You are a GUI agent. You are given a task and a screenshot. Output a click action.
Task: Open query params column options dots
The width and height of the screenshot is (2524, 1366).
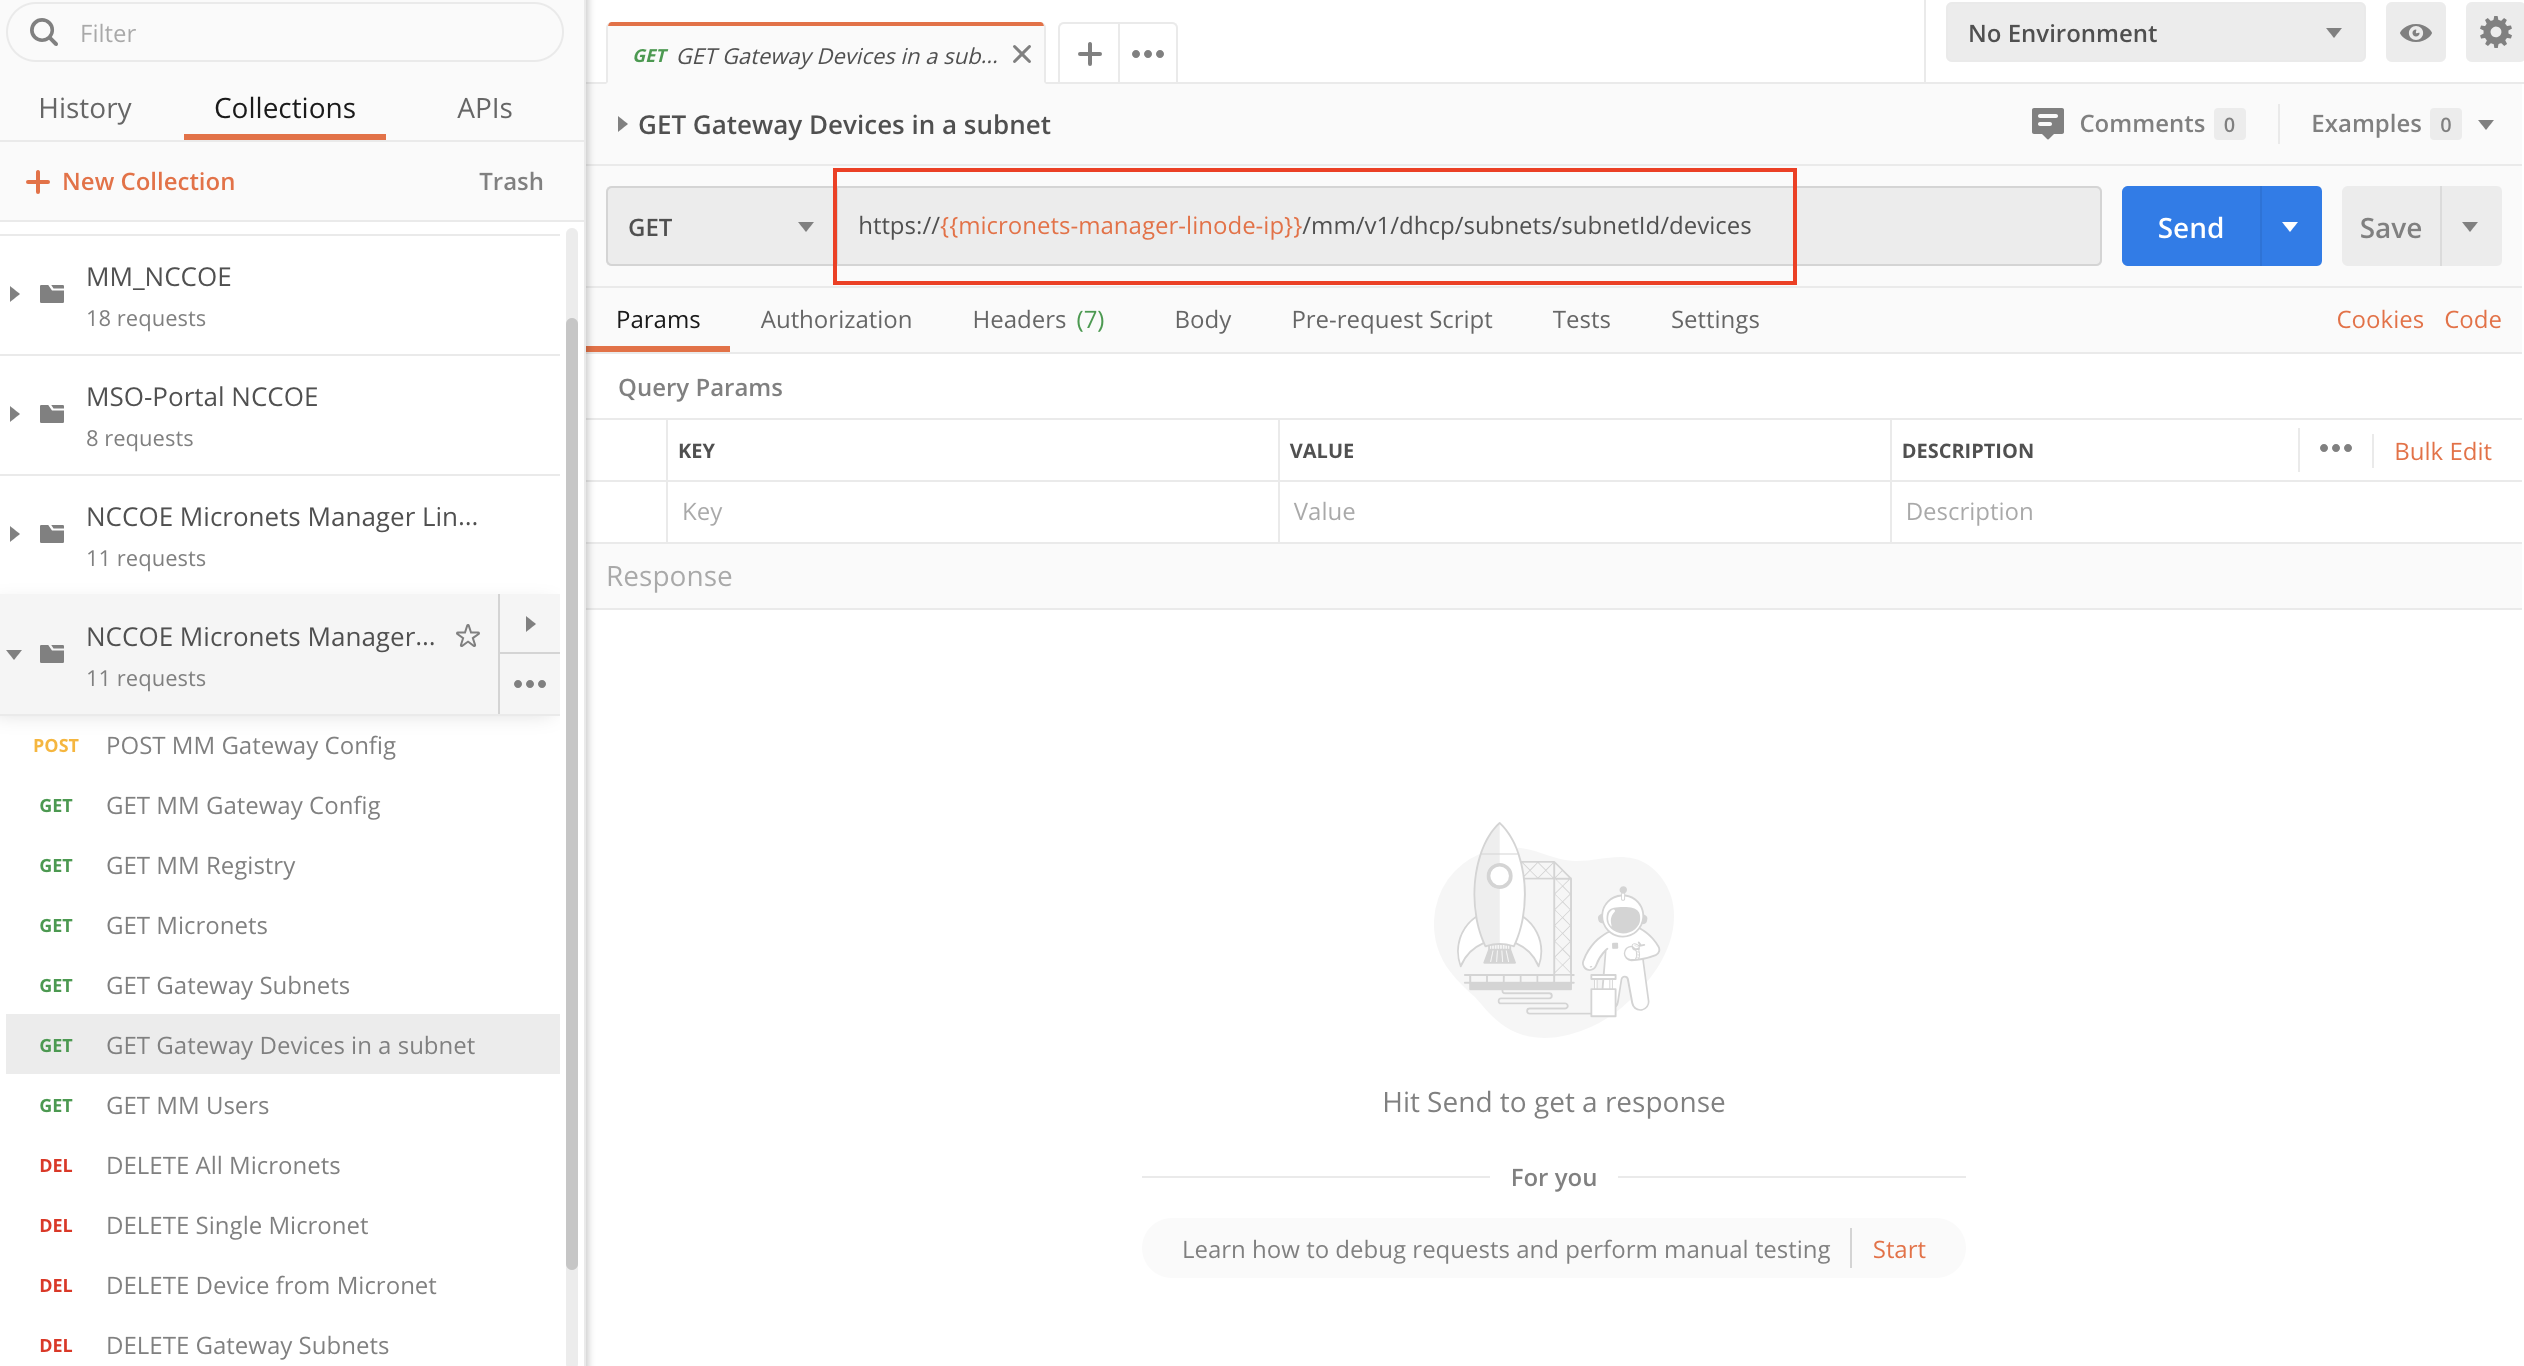click(x=2335, y=448)
